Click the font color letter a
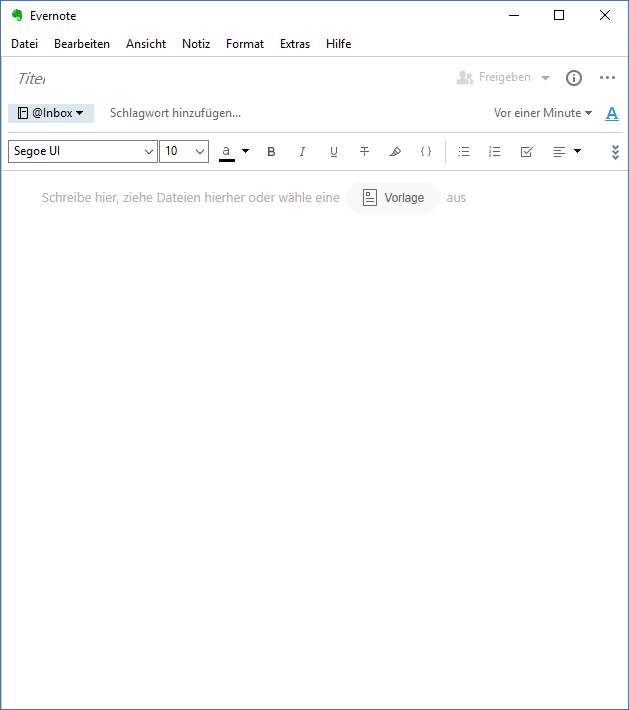Viewport: 629px width, 710px height. point(226,152)
